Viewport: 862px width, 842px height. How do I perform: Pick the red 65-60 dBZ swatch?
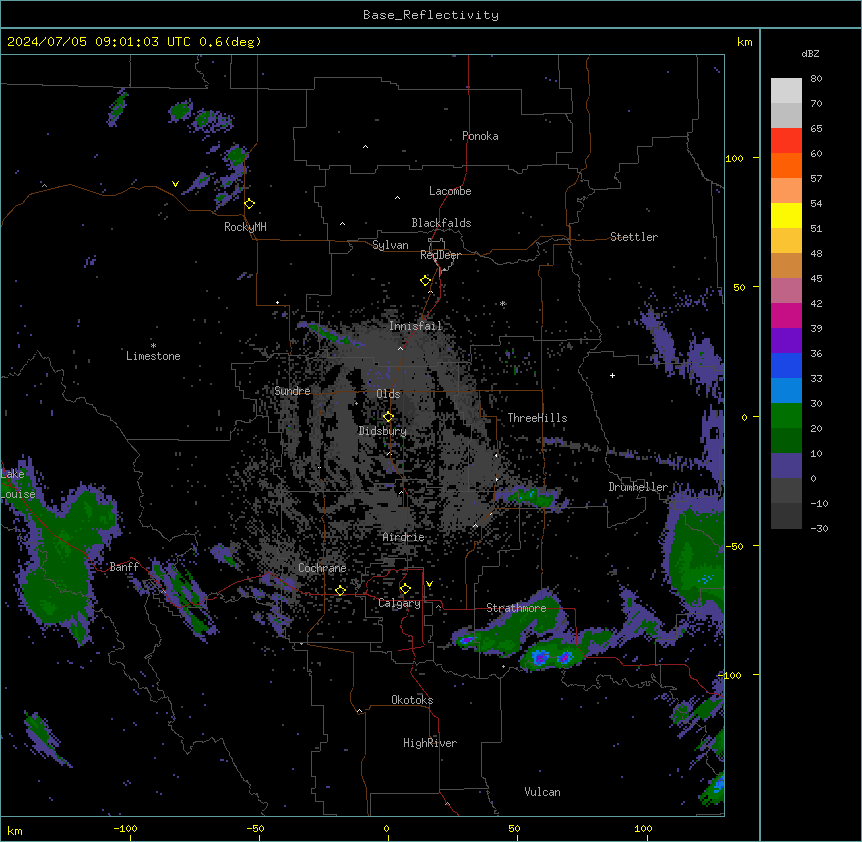click(786, 141)
